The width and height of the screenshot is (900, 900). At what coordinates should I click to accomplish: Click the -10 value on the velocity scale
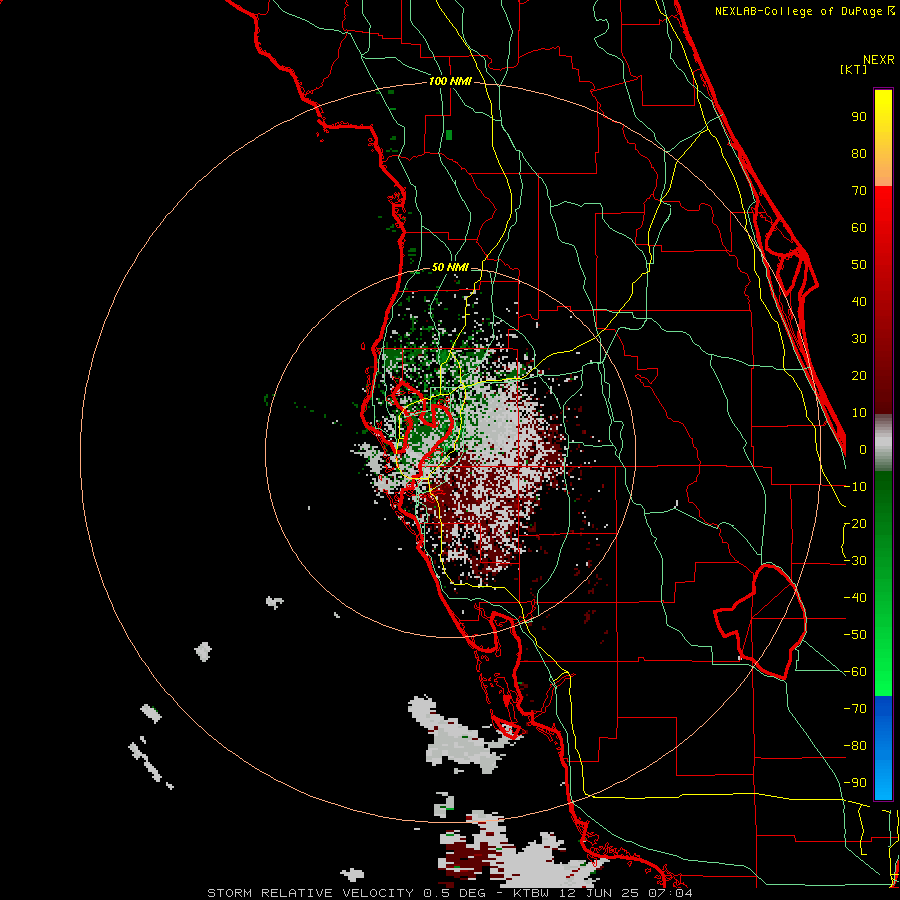(855, 487)
